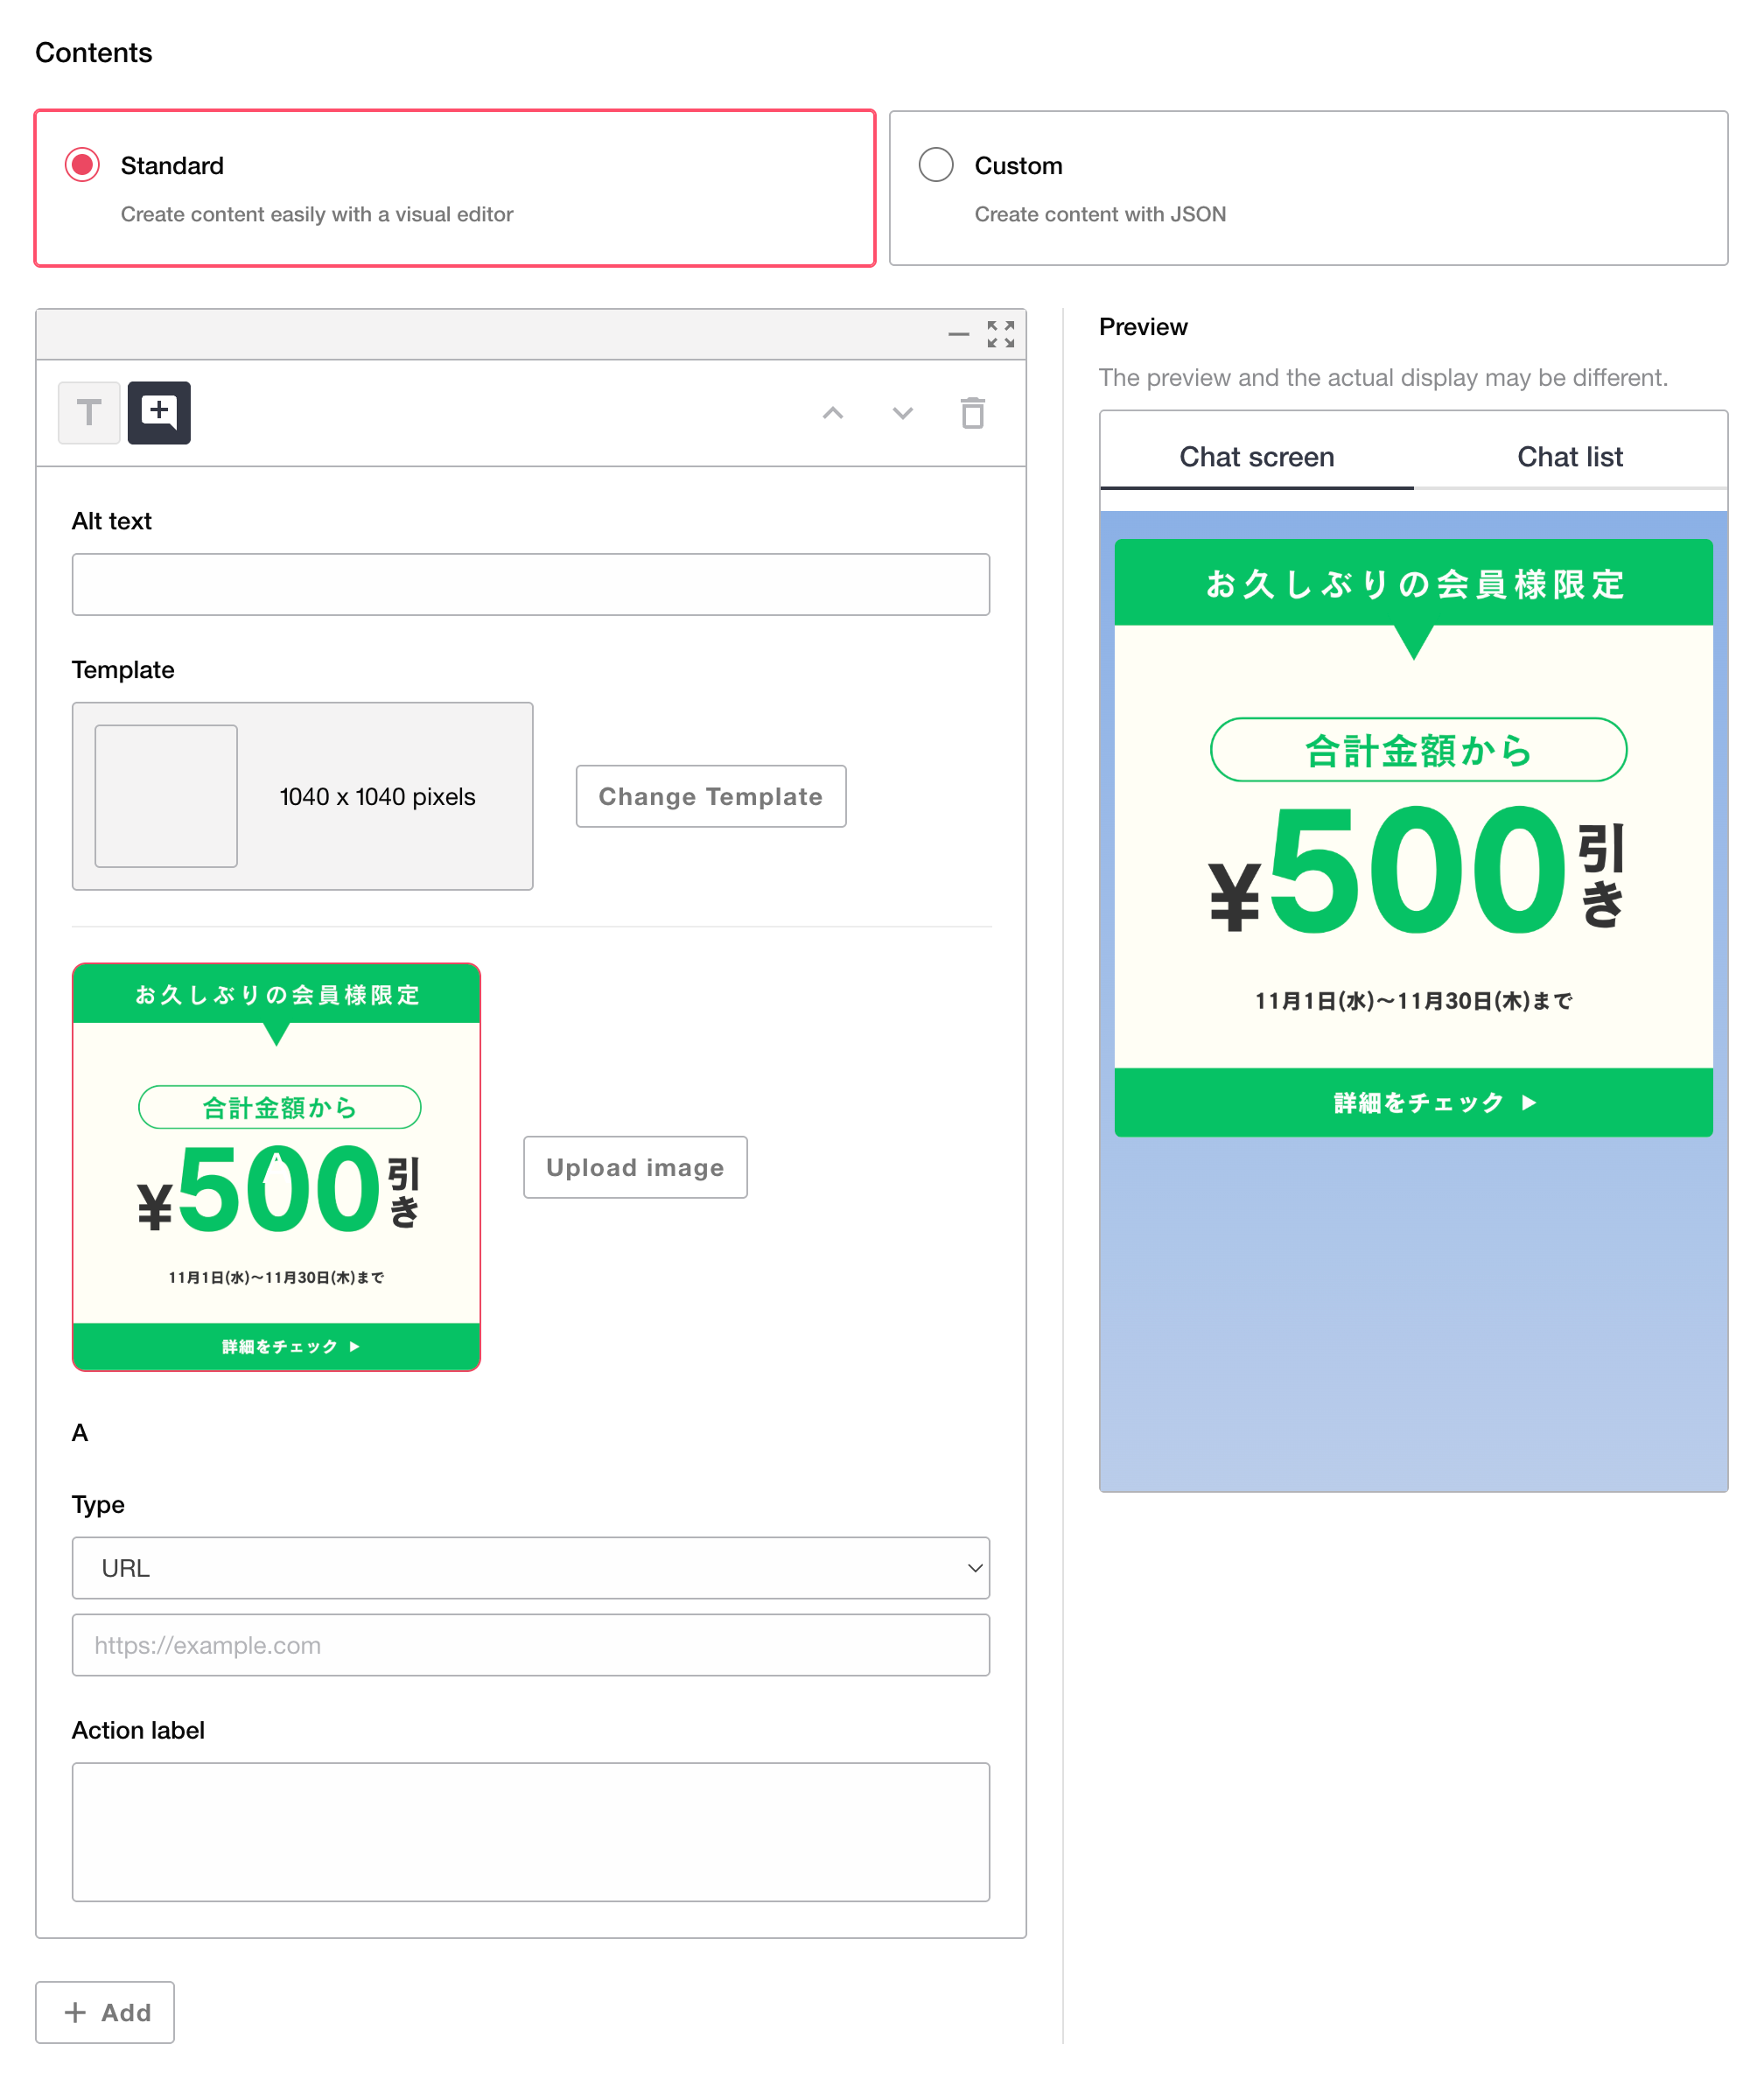Click the Alt text input field
Screen dimensions: 1764x2079
[530, 584]
